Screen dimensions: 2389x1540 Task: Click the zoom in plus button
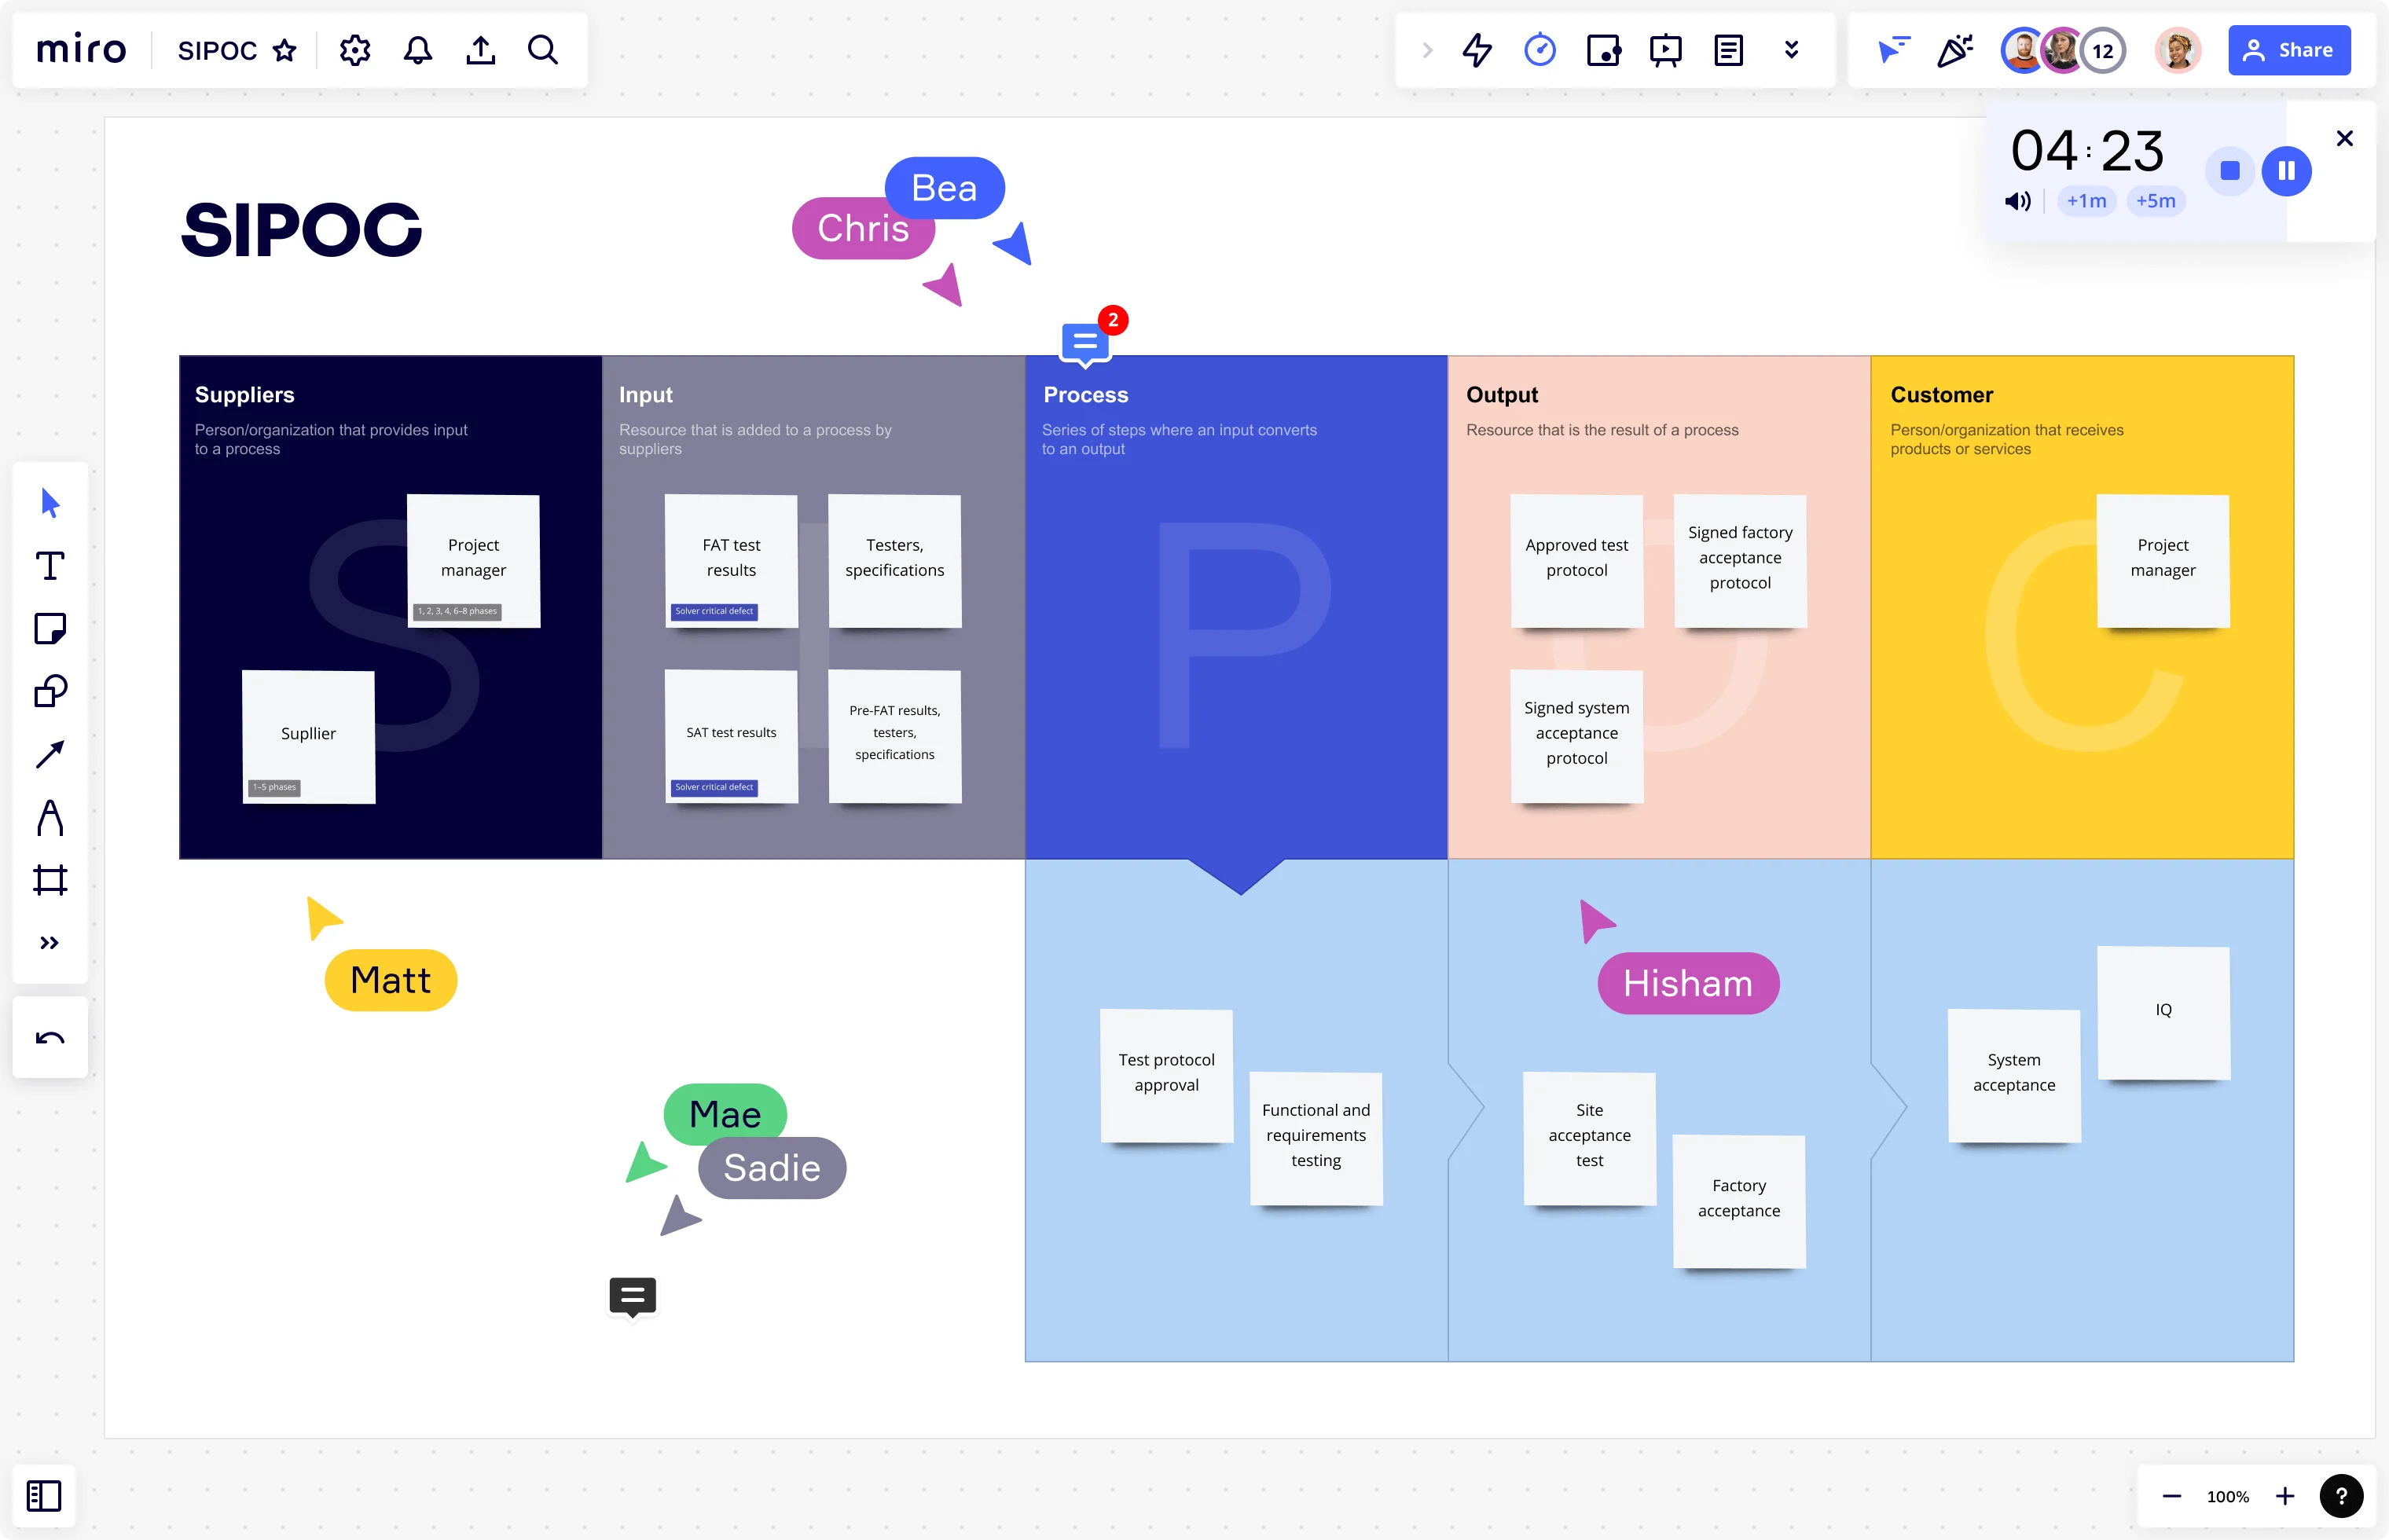2284,1496
